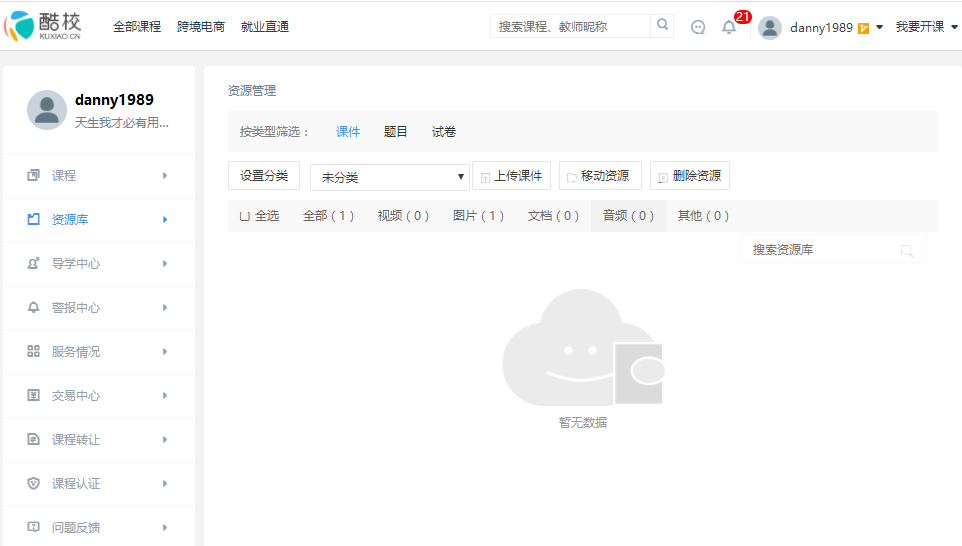Switch to the 全部 (1) tab
The height and width of the screenshot is (546, 962).
point(328,216)
